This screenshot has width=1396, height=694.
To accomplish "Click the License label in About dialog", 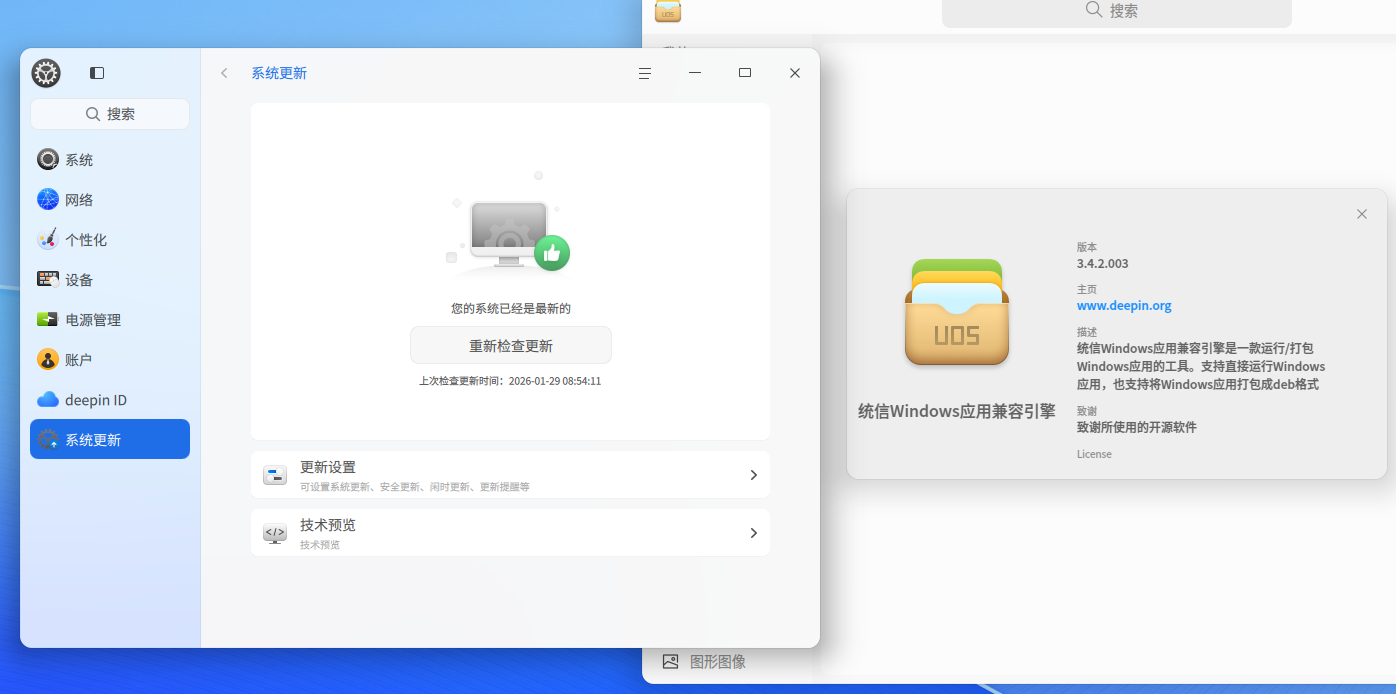I will click(x=1094, y=454).
